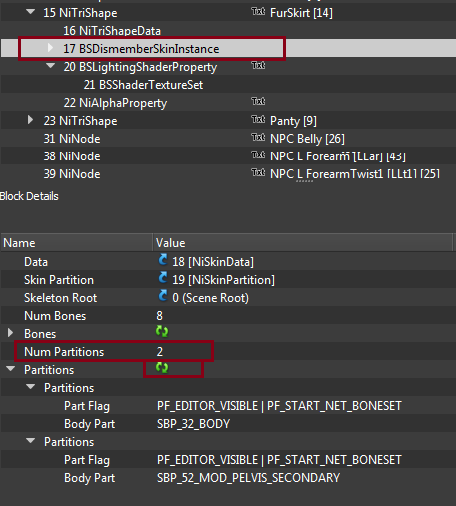The height and width of the screenshot is (506, 456).
Task: Select the Num Partitions row name
Action: 64,352
